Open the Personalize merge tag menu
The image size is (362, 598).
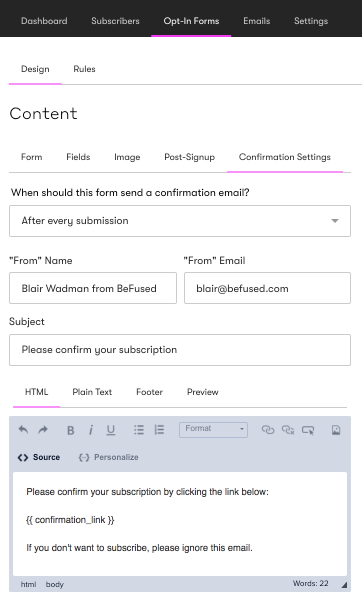tap(108, 457)
